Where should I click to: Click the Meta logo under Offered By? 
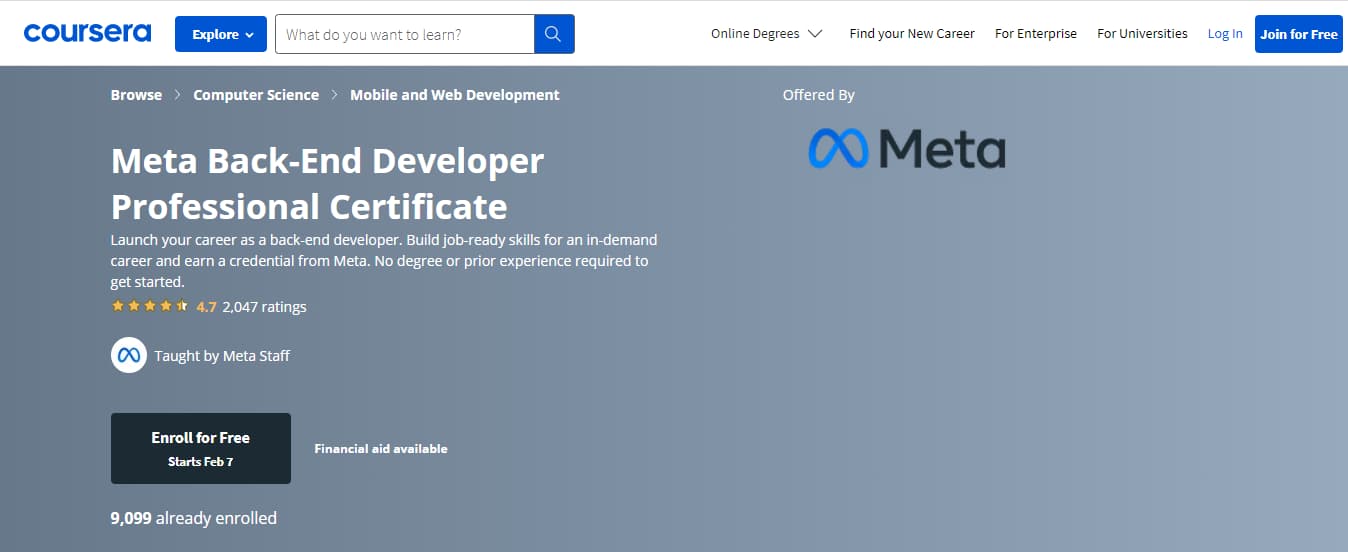pyautogui.click(x=906, y=149)
